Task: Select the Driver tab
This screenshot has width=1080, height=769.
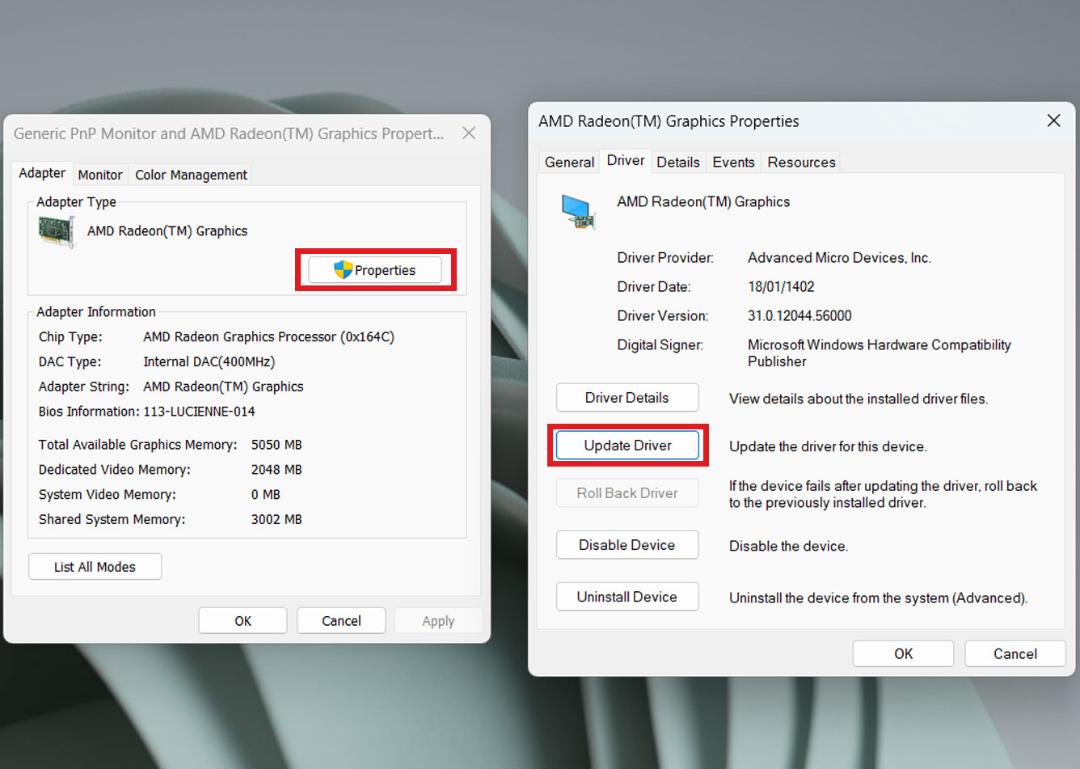Action: pyautogui.click(x=625, y=161)
